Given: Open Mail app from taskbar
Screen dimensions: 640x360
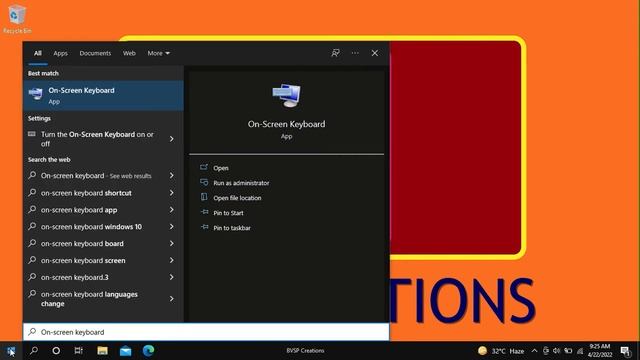Looking at the screenshot, I should [x=125, y=351].
